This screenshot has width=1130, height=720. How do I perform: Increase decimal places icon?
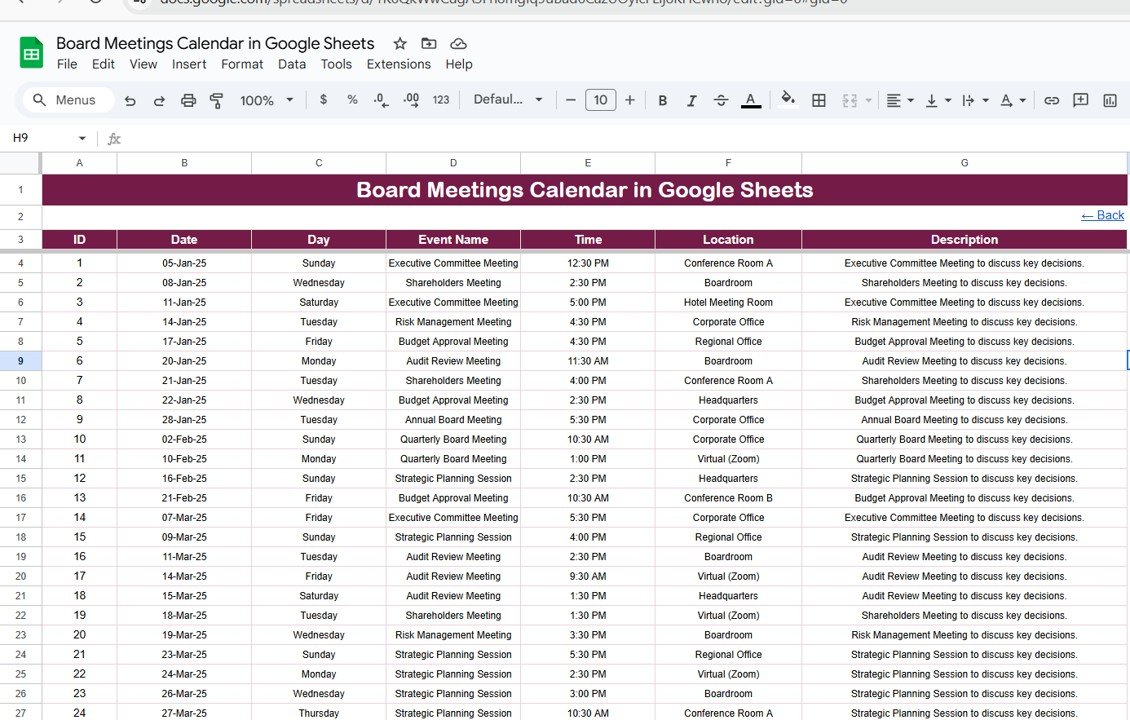411,100
